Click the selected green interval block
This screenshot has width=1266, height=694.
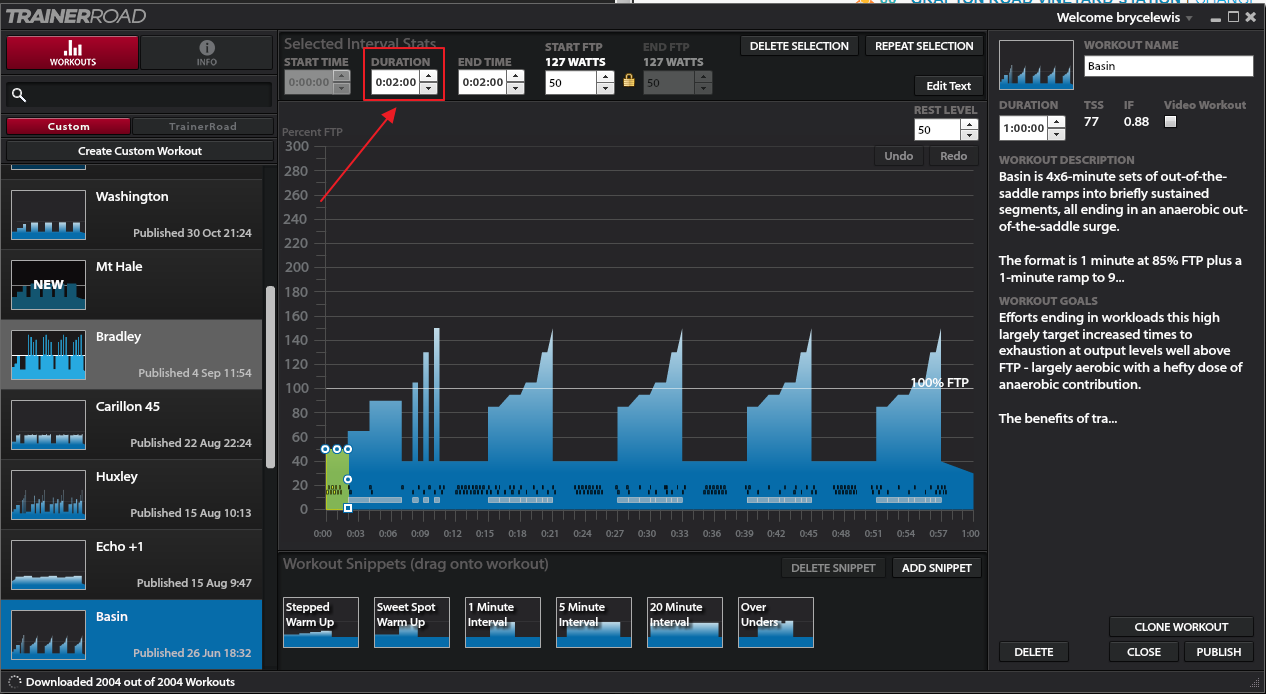[x=336, y=480]
